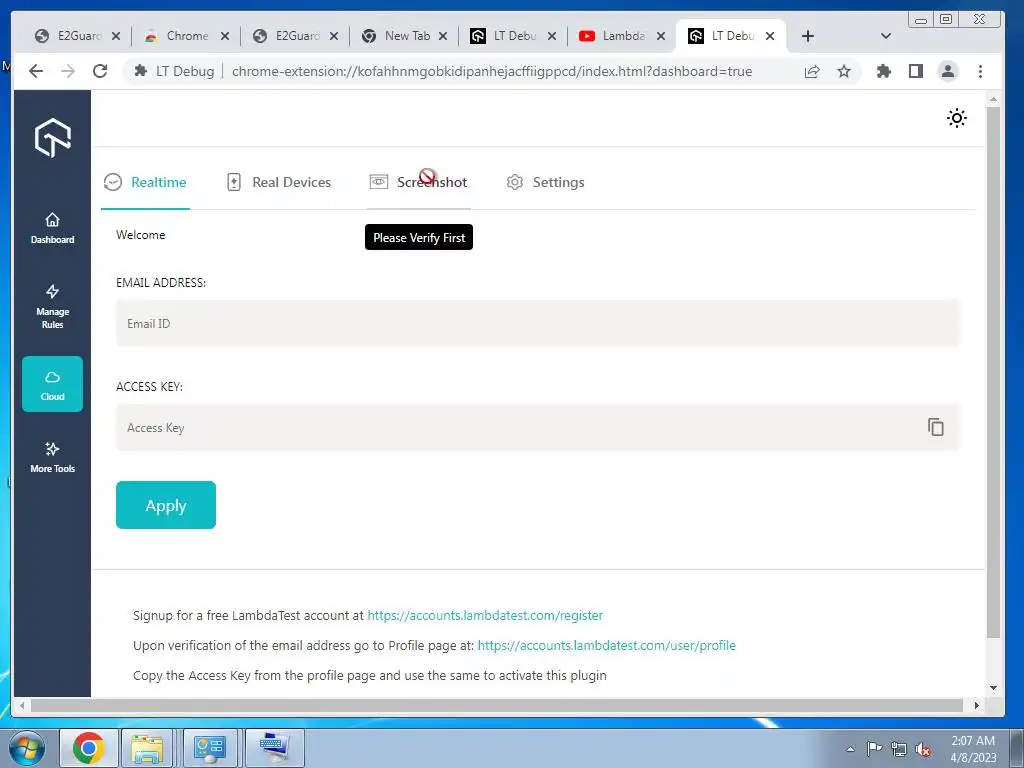The height and width of the screenshot is (768, 1024).
Task: Click the horizontal scrollbar right arrow
Action: [976, 705]
